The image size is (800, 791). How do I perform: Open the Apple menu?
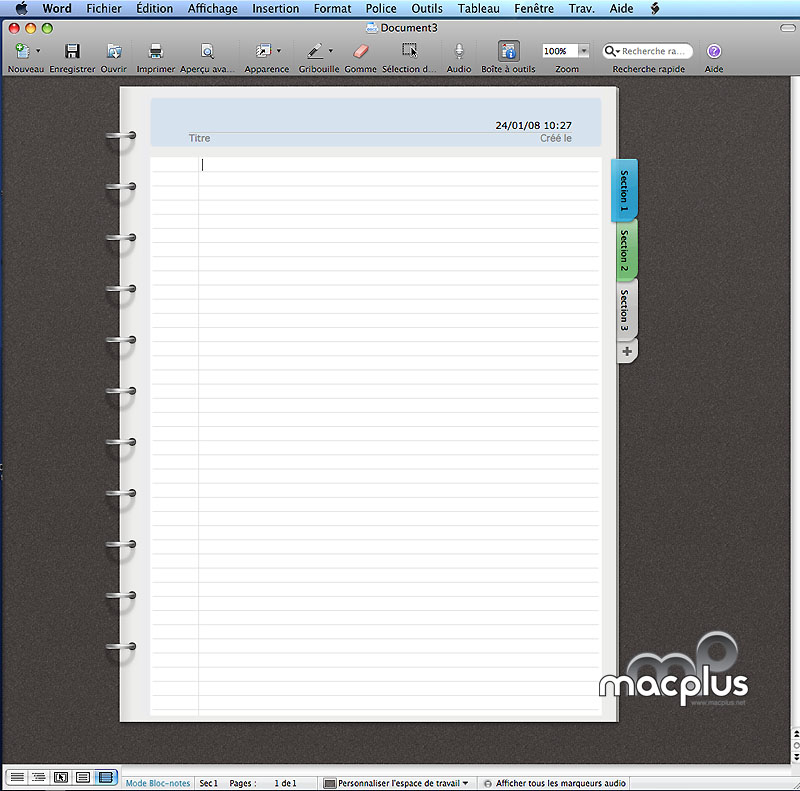(21, 8)
